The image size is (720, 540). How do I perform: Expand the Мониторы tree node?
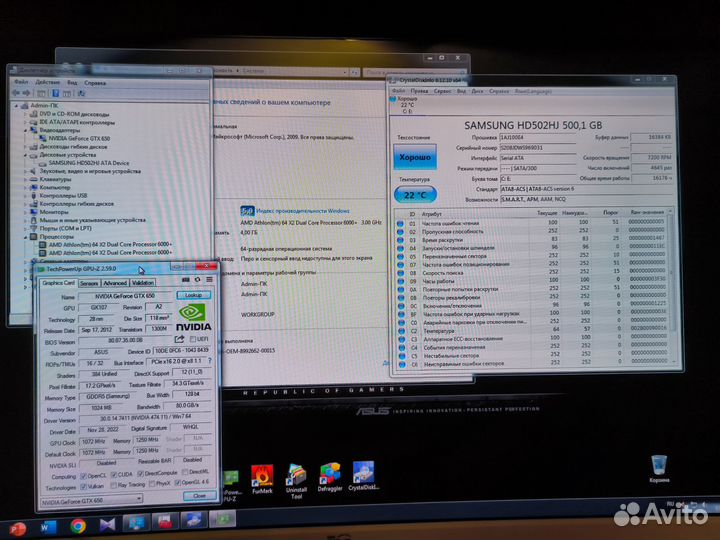click(x=25, y=212)
